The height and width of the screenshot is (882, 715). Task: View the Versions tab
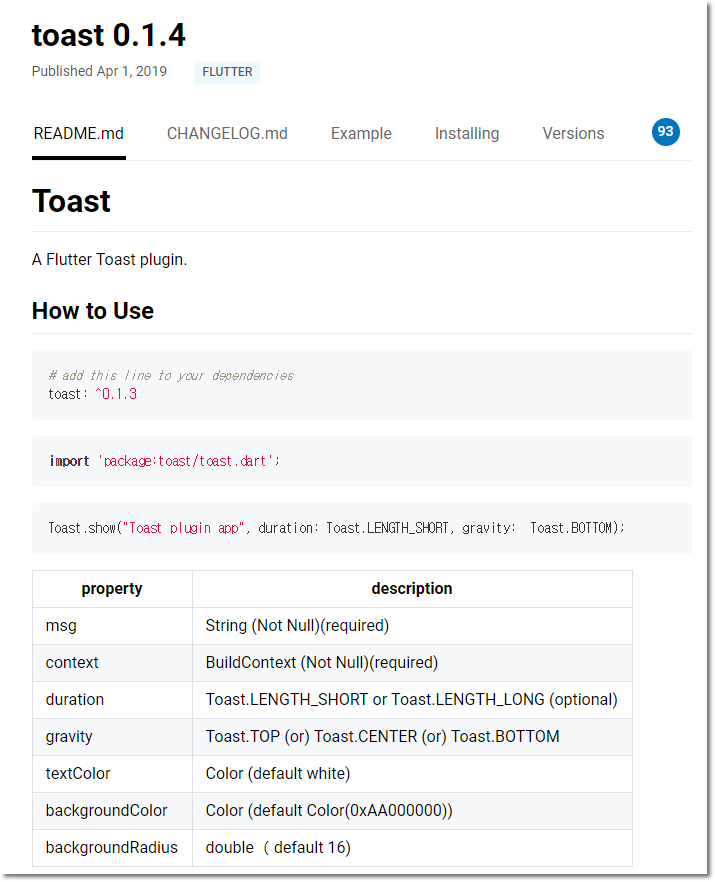573,134
